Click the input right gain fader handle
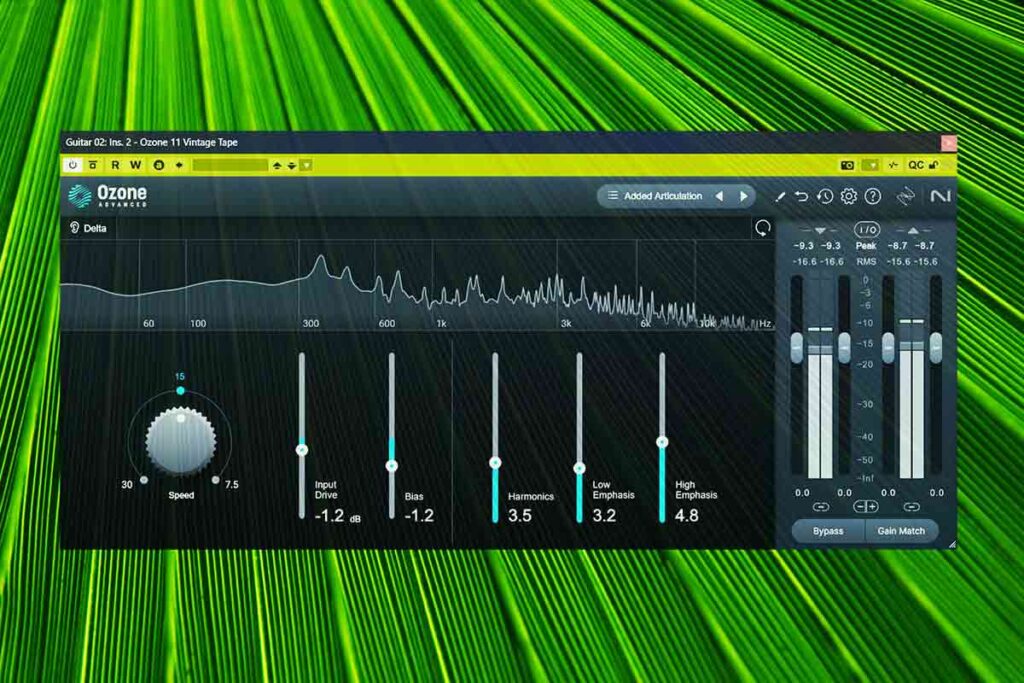The image size is (1024, 683). tap(844, 347)
